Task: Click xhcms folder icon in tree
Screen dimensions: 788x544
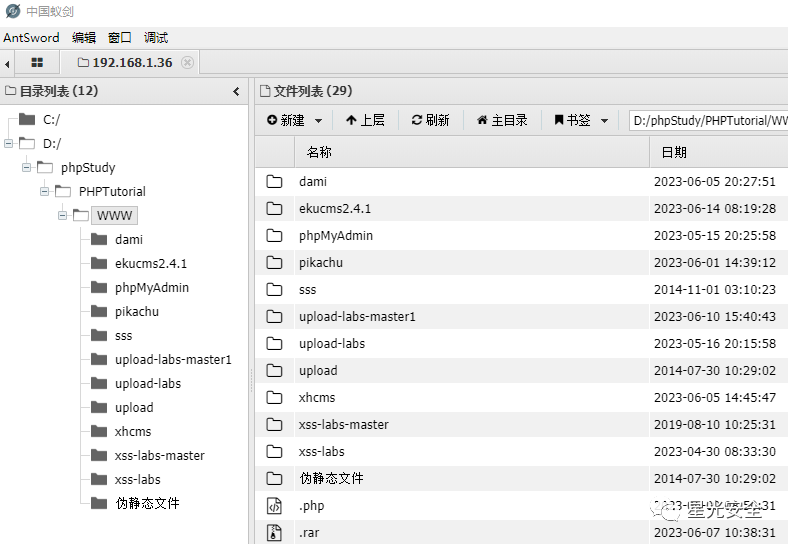Action: tap(99, 431)
